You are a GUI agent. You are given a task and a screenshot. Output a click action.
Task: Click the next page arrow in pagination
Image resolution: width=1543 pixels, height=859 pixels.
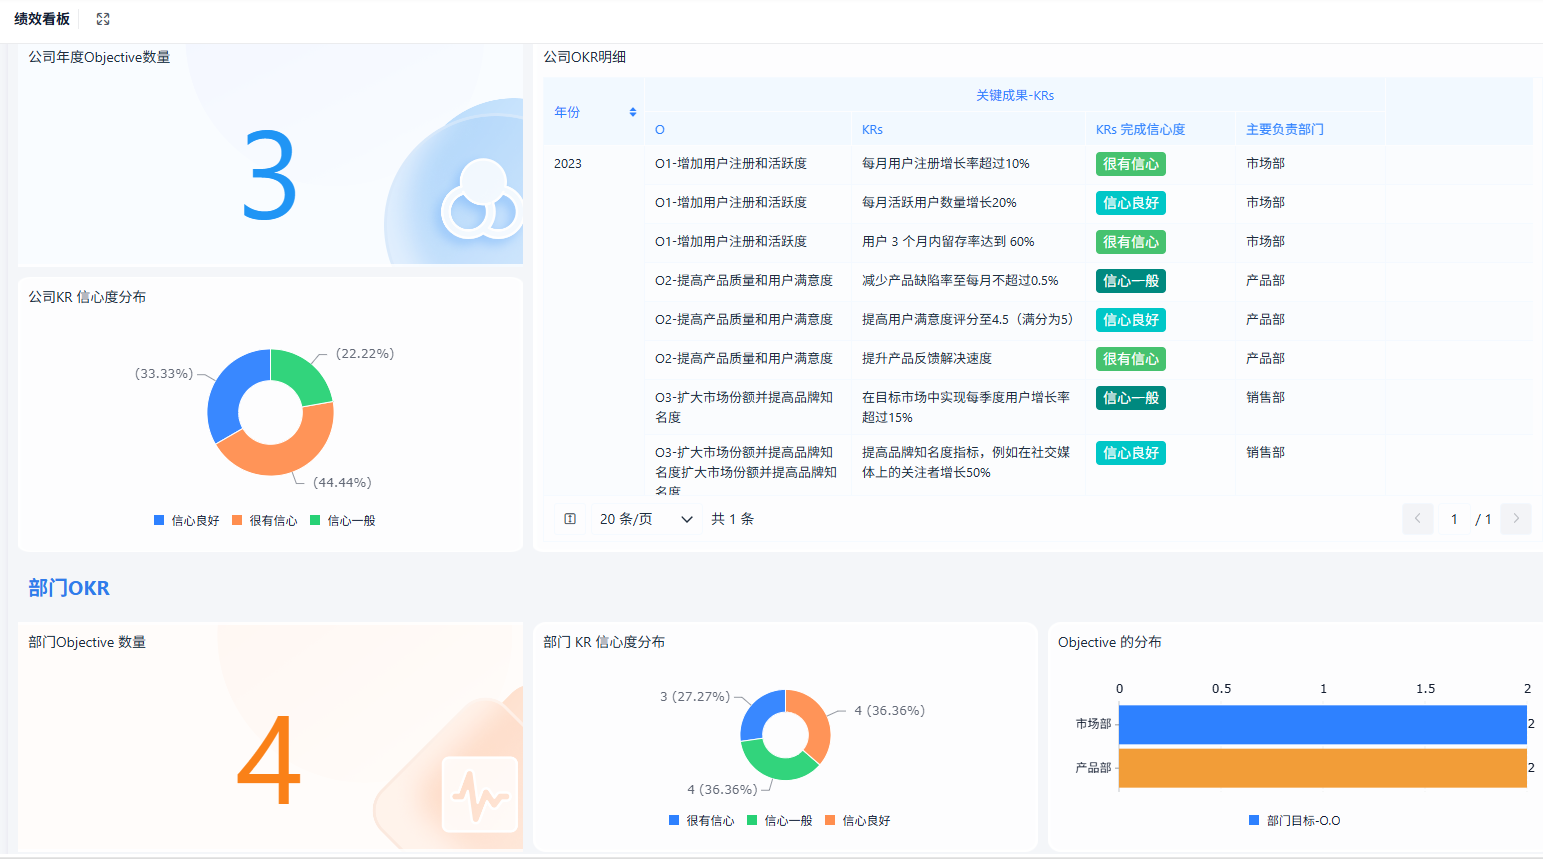1516,518
